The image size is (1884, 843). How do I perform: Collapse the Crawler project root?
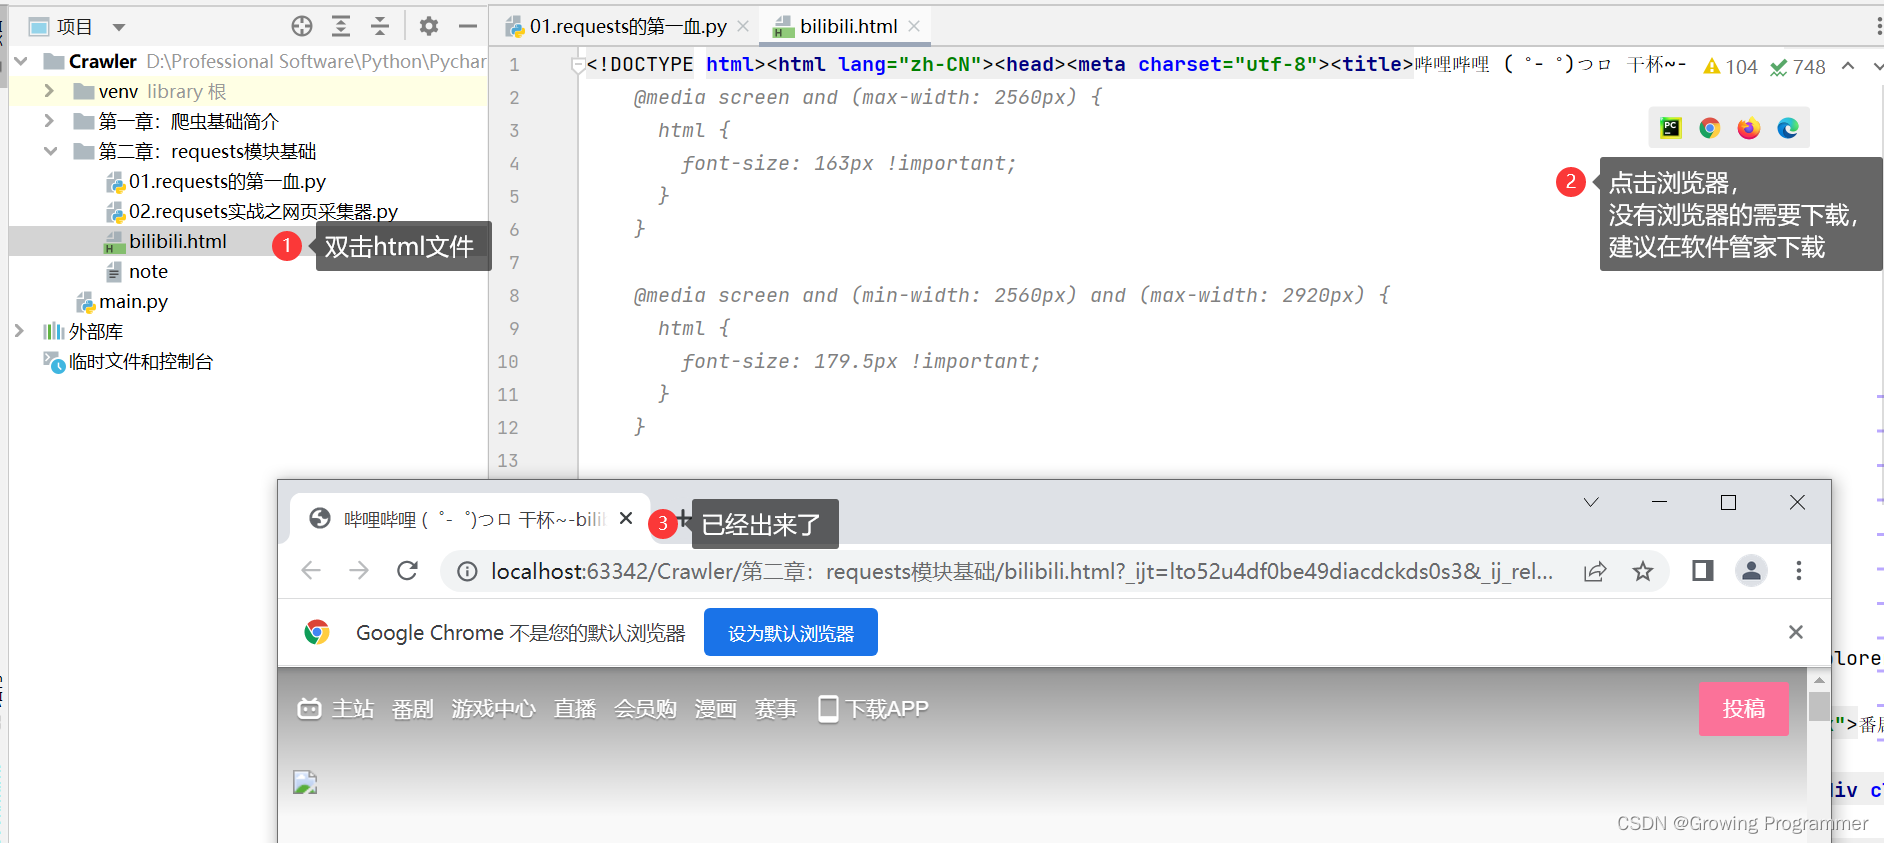21,62
